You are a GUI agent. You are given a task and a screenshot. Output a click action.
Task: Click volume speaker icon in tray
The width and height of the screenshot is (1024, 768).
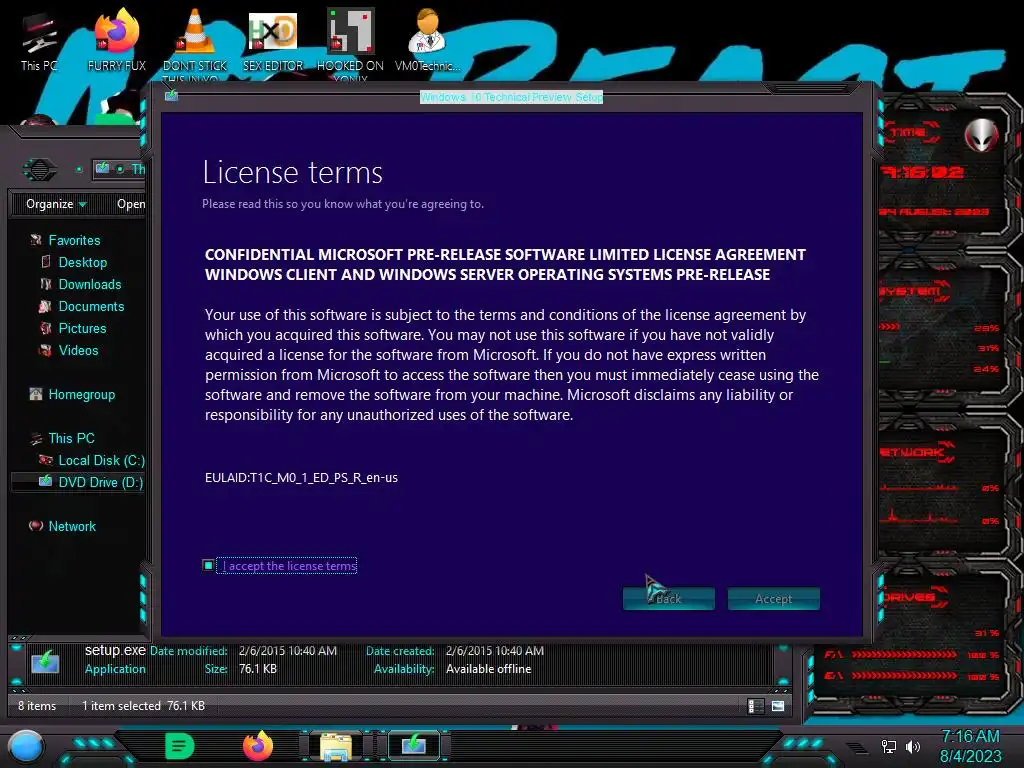click(913, 746)
